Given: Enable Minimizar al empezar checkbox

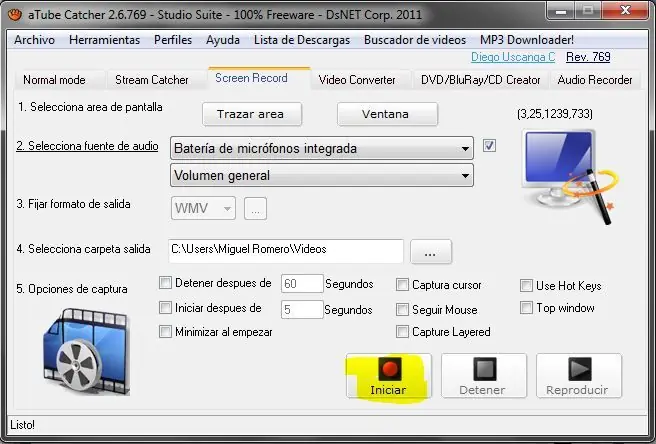Looking at the screenshot, I should (165, 332).
